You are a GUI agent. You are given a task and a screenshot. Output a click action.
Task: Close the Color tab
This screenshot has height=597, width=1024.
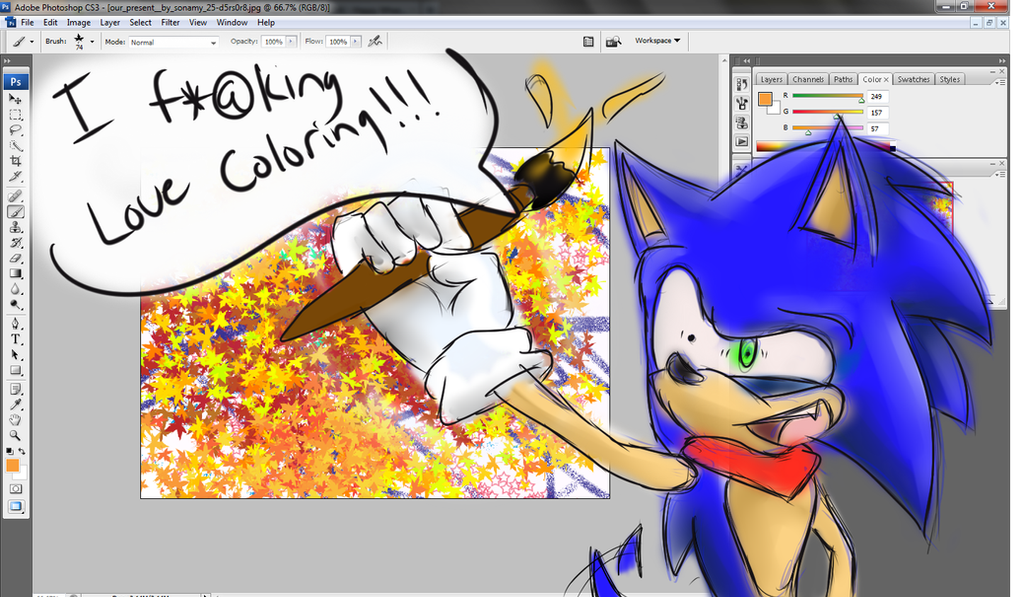coord(886,79)
